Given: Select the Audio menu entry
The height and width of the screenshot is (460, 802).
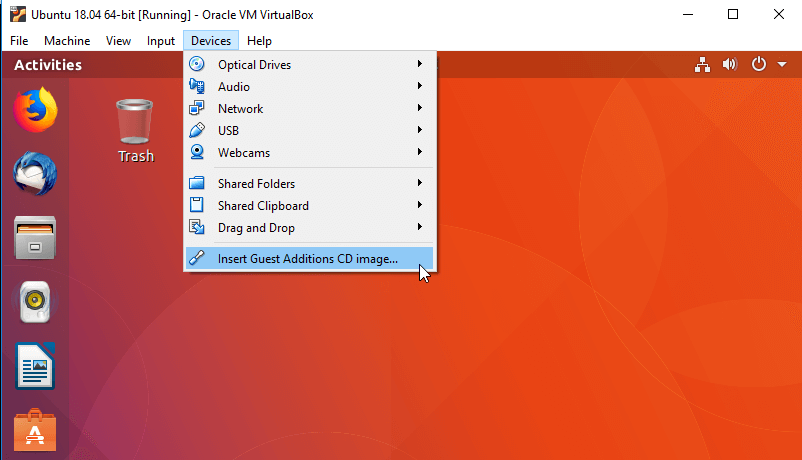Looking at the screenshot, I should [x=309, y=86].
